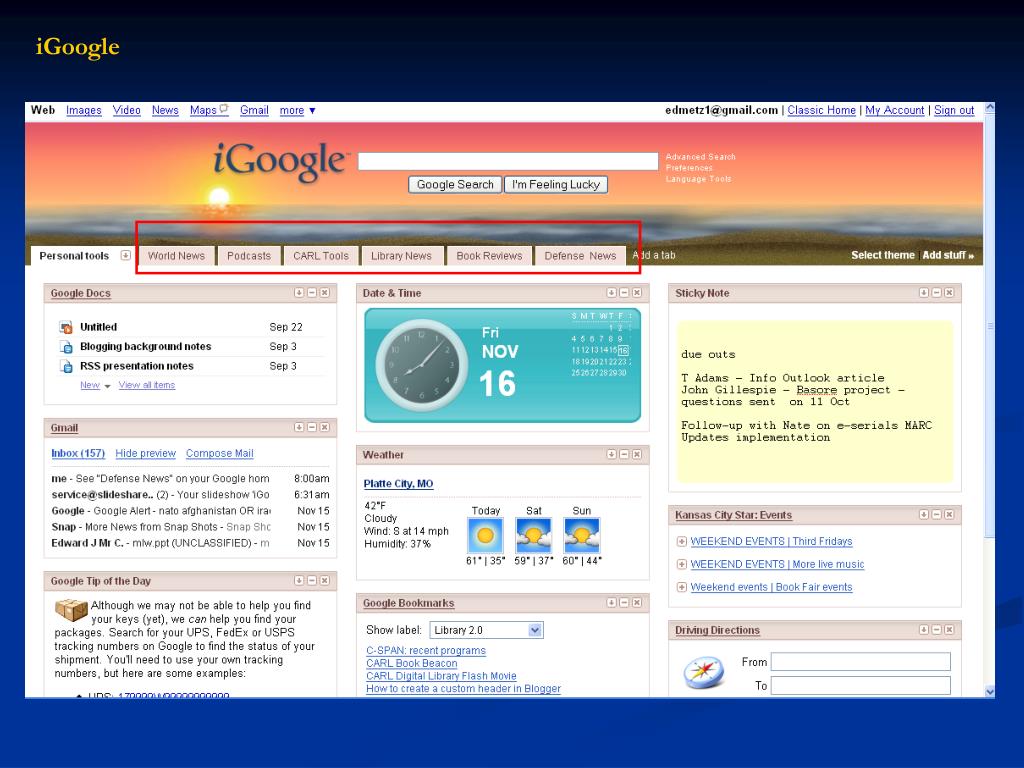Click the page scrollbar up arrow
This screenshot has width=1024, height=768.
click(x=989, y=107)
